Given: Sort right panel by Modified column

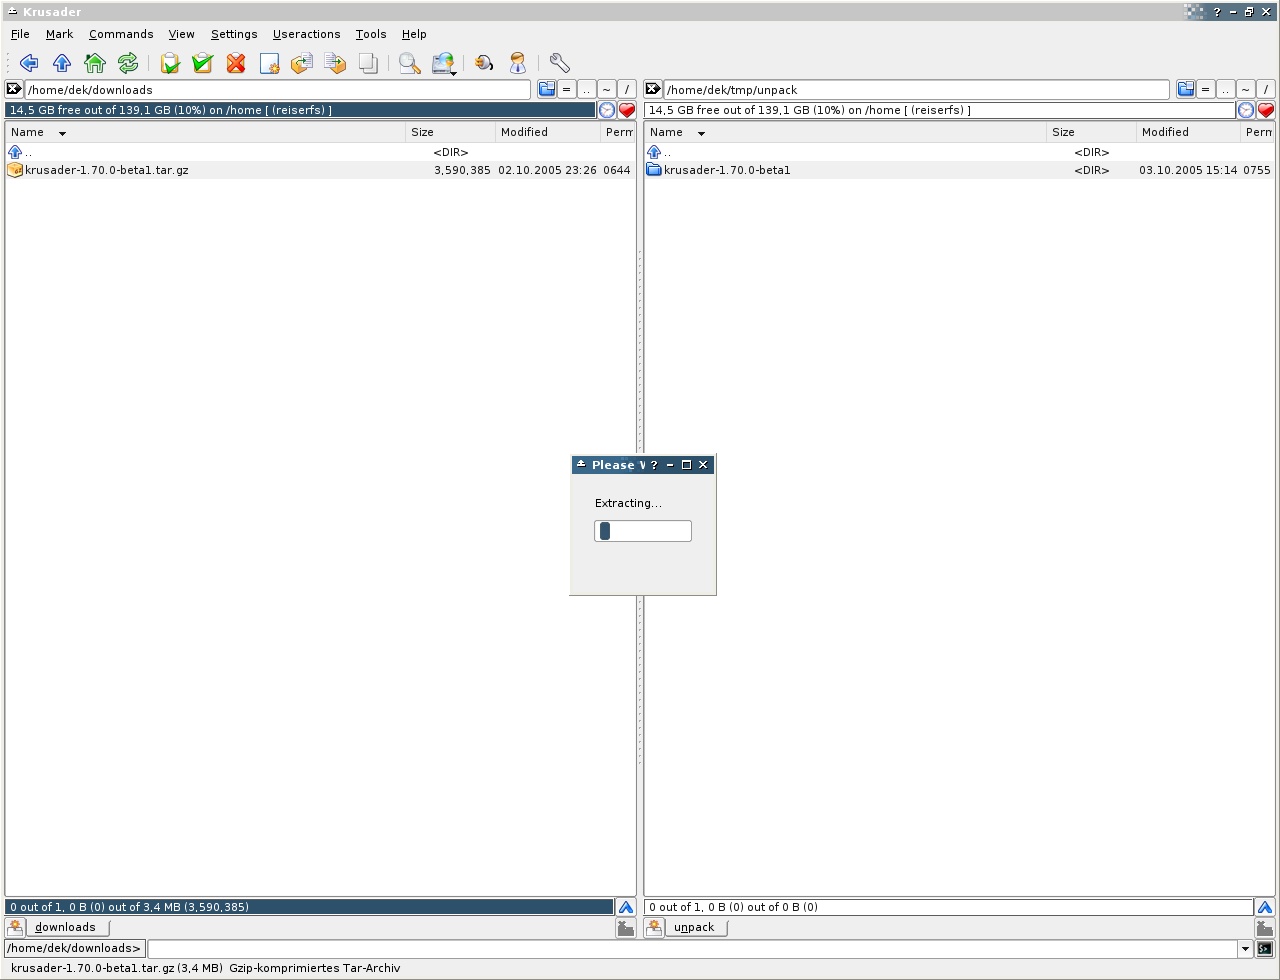Looking at the screenshot, I should coord(1189,132).
